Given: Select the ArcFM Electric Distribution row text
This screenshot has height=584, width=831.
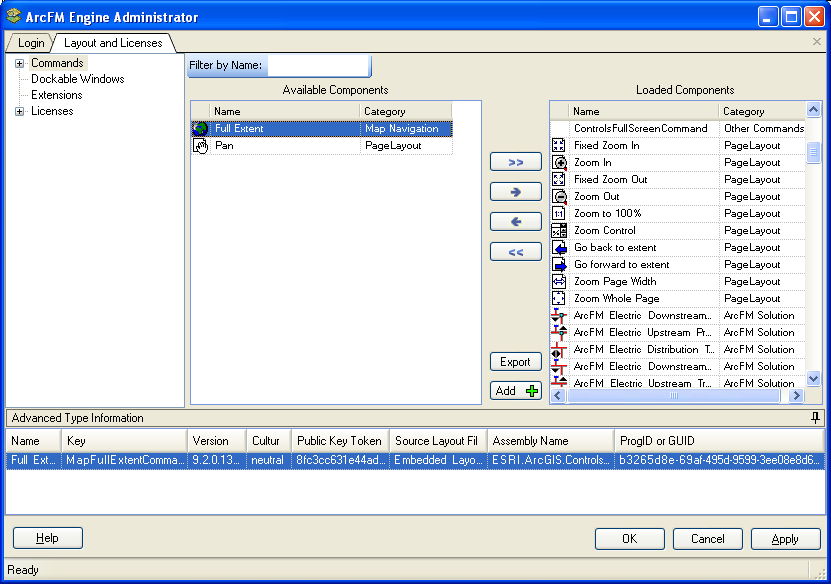Looking at the screenshot, I should 644,349.
